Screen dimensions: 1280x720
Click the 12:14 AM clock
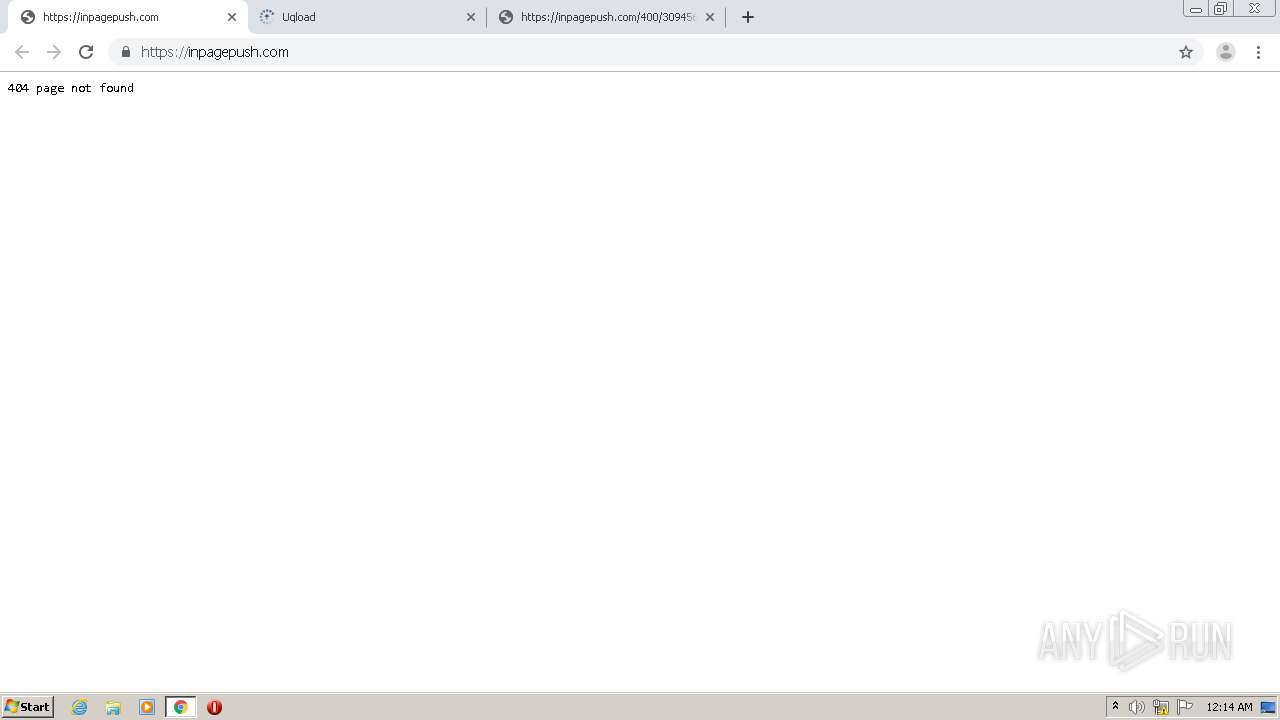point(1229,707)
